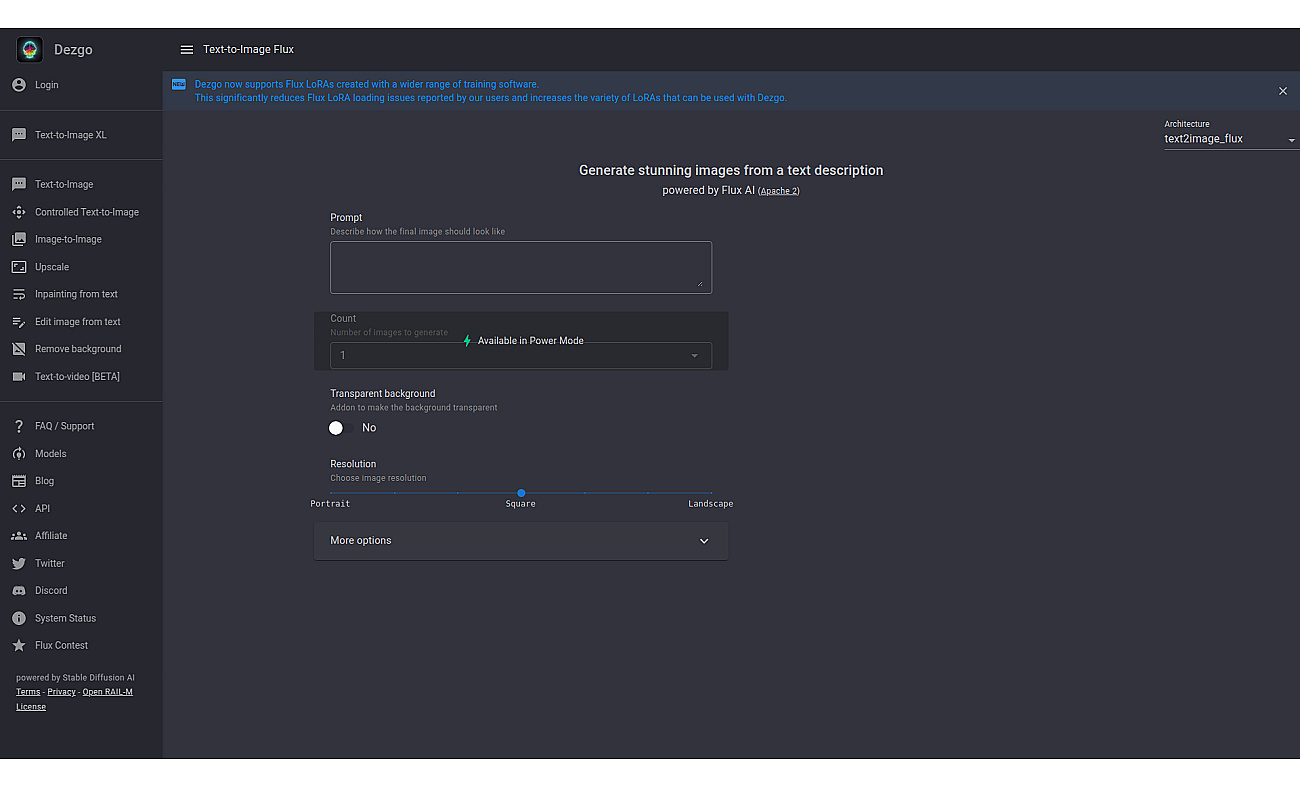Image resolution: width=1300 pixels, height=788 pixels.
Task: Click the Edit image from text icon
Action: point(19,322)
